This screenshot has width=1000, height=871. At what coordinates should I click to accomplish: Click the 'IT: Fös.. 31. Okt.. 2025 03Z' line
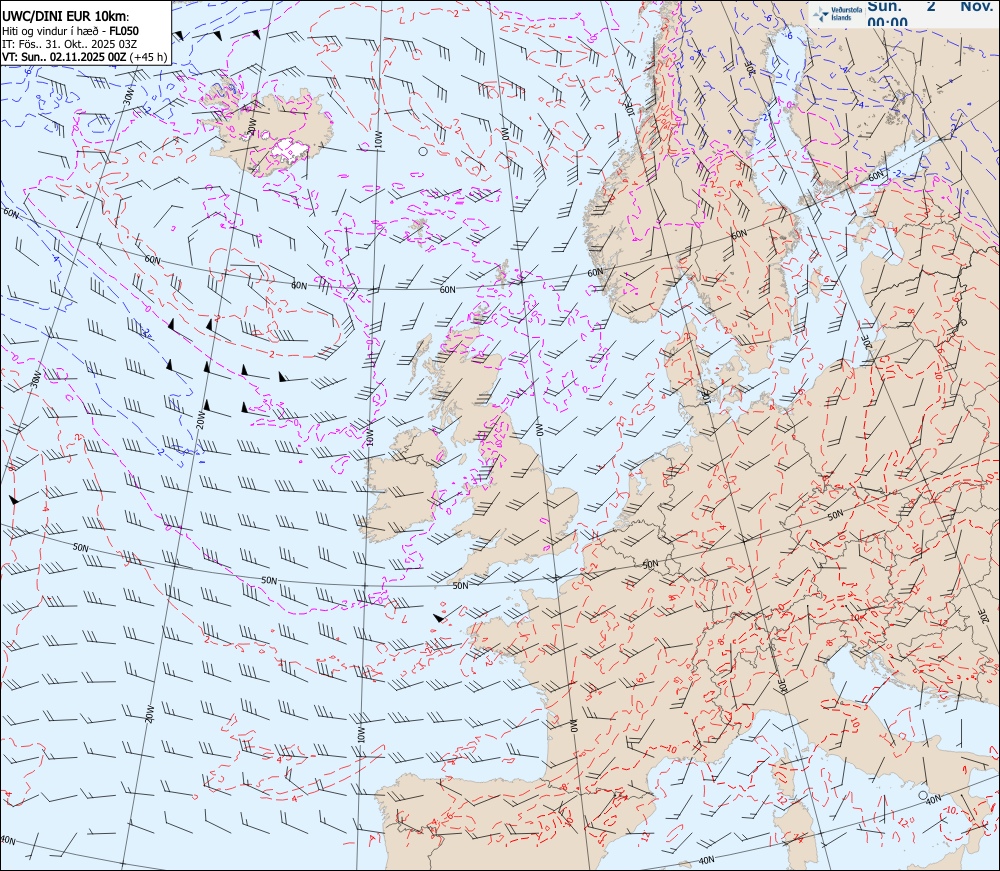click(70, 44)
